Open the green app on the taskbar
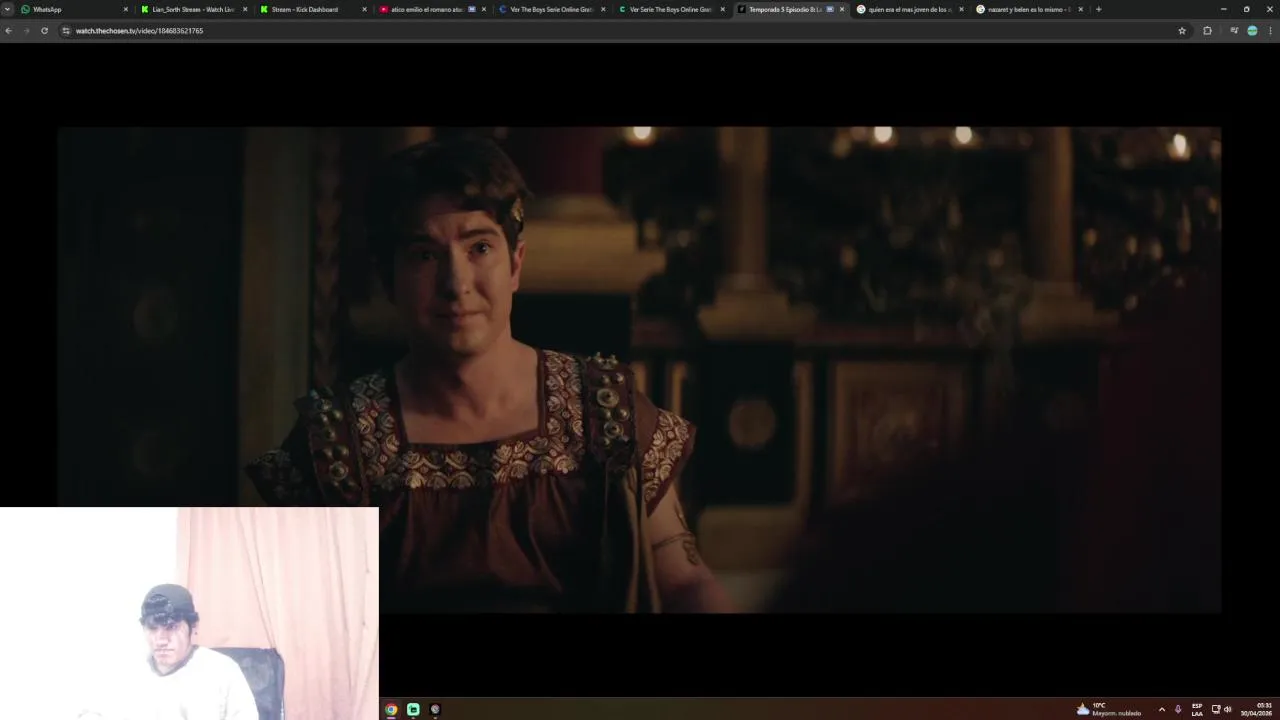The width and height of the screenshot is (1280, 720). tap(413, 709)
